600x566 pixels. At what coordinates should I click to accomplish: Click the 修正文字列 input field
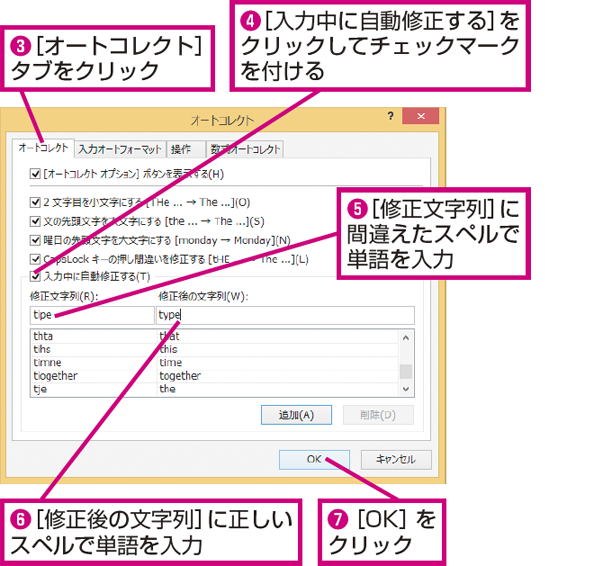90,315
